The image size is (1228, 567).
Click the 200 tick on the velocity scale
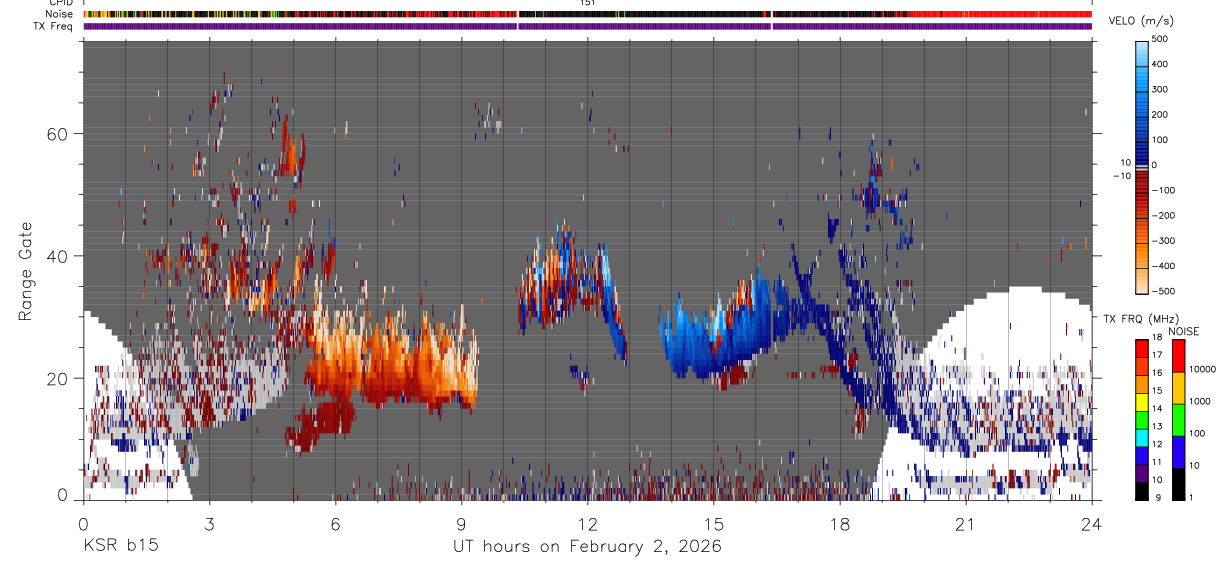point(1162,114)
